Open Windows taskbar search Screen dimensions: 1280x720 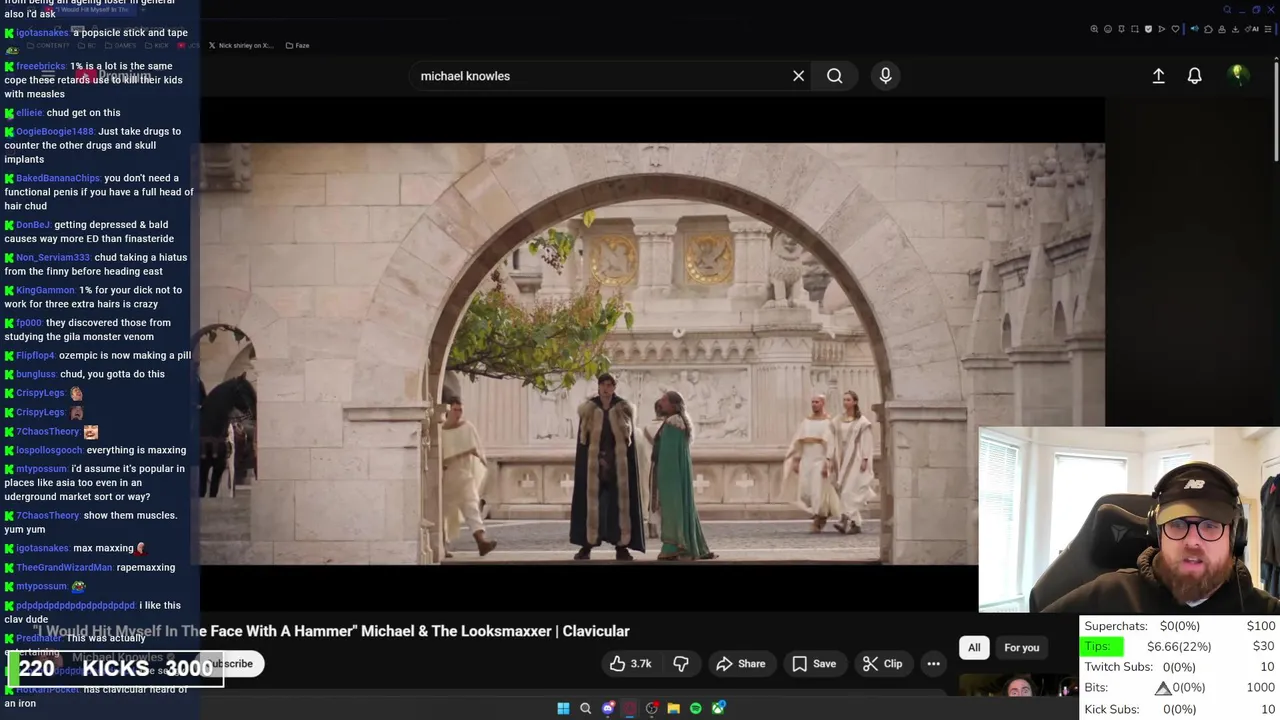[x=585, y=708]
